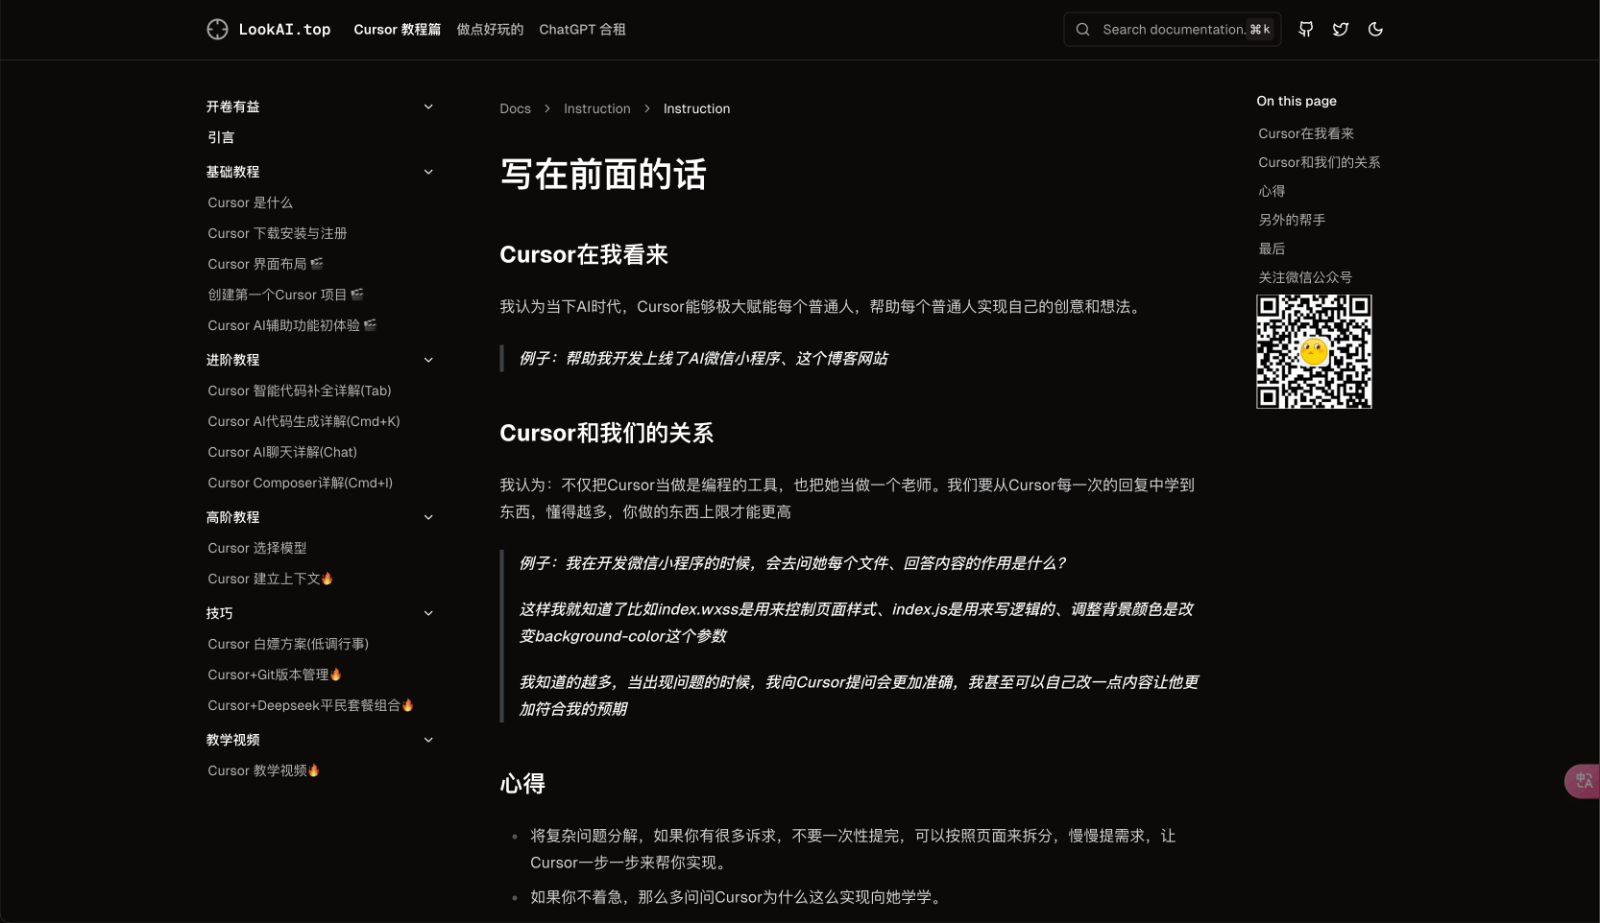Click the 写在前面的话 page title
Viewport: 1600px width, 923px height.
[603, 174]
